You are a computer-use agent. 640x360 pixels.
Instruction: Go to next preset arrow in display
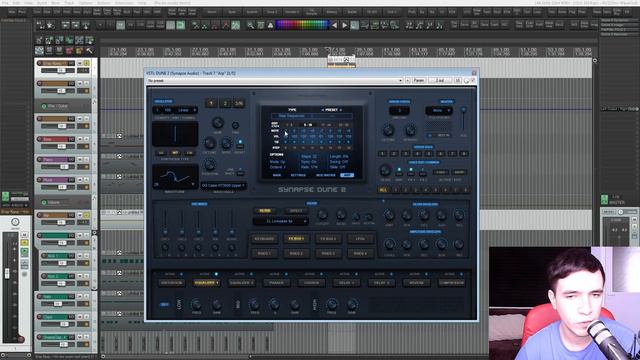coord(340,110)
